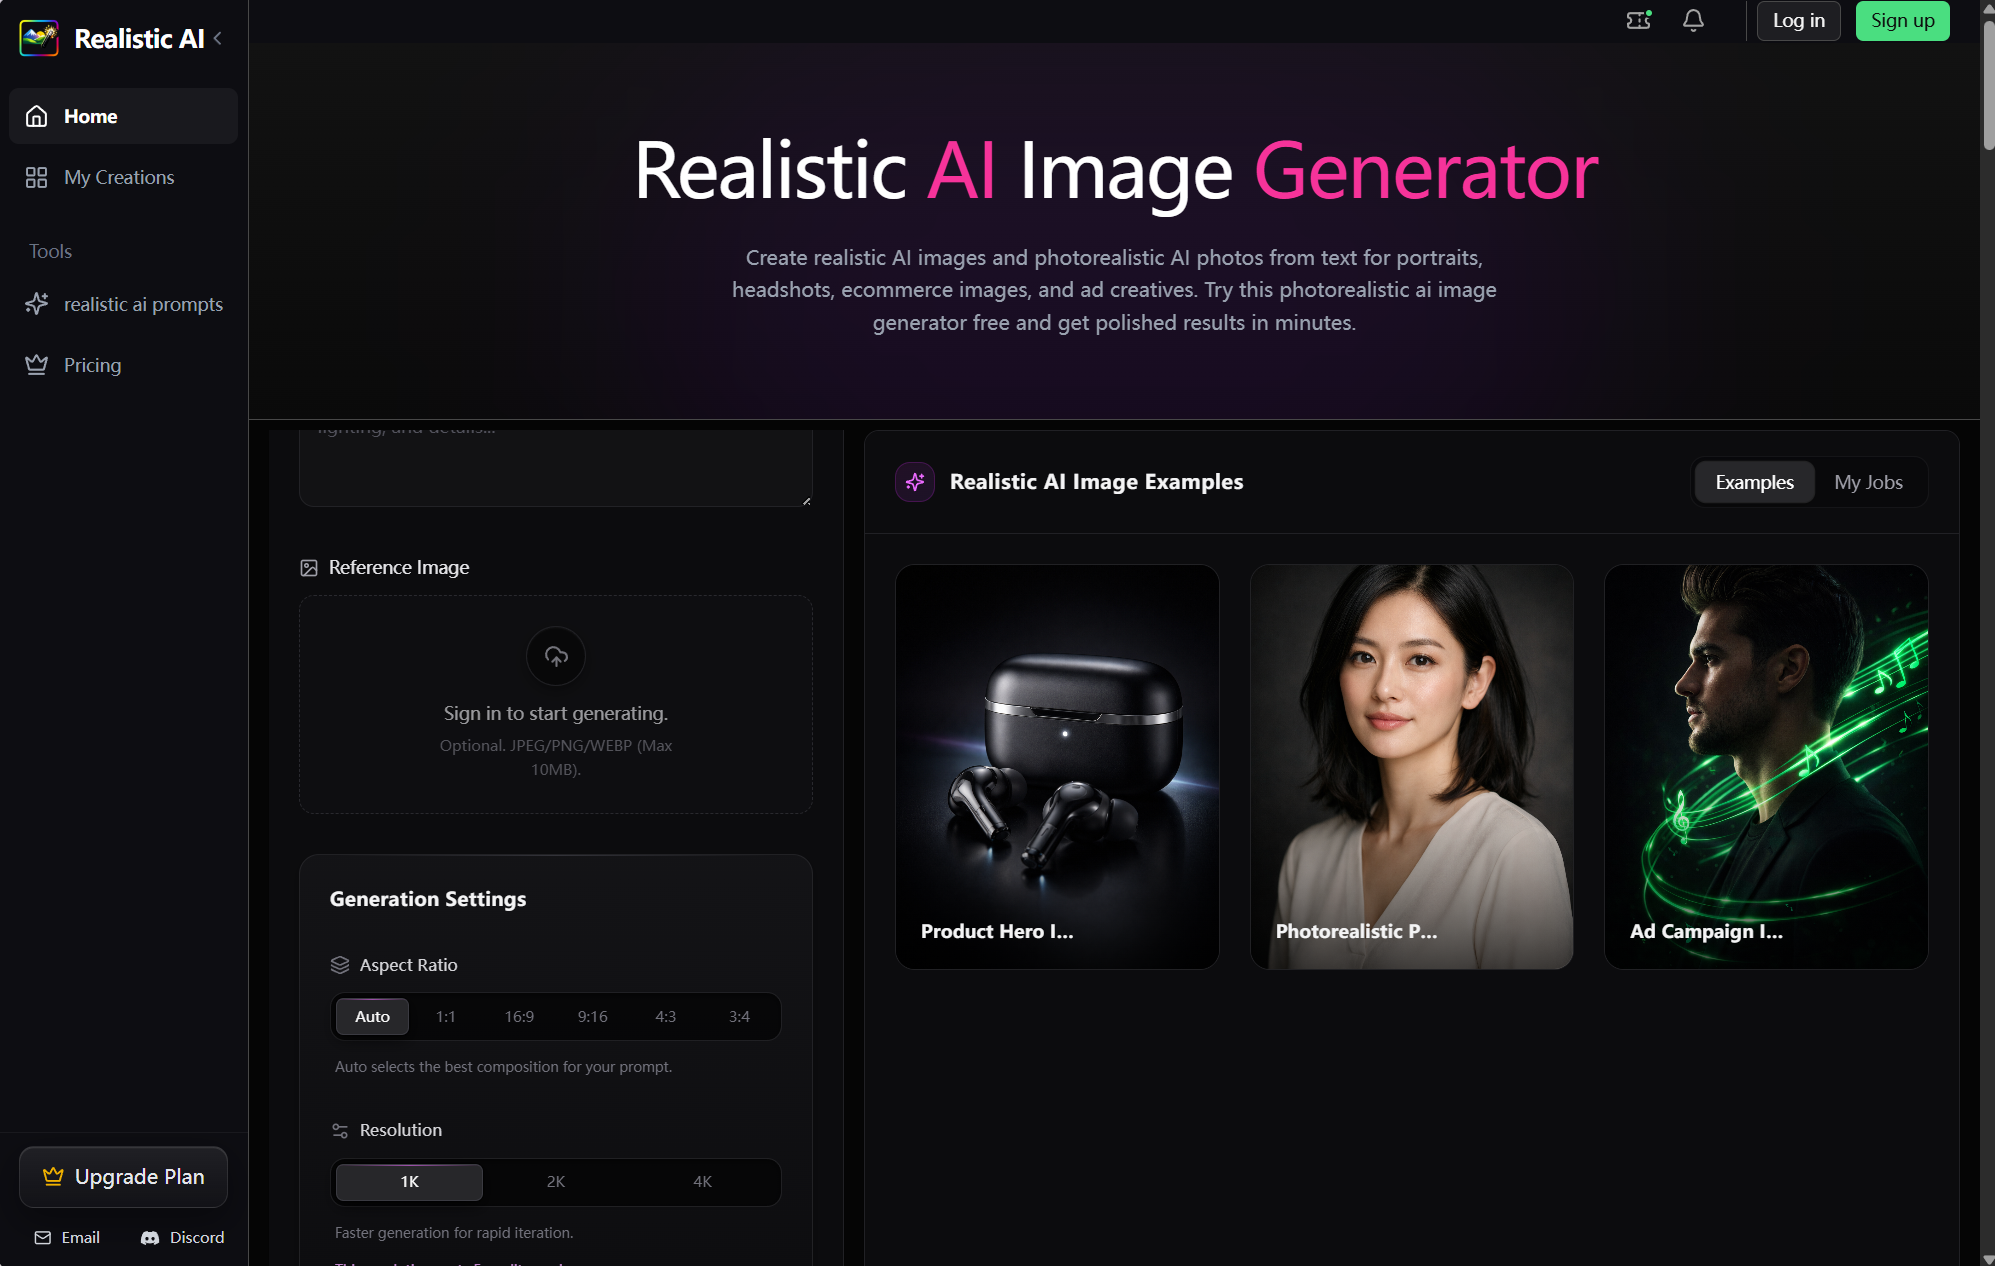Open the Ad Campaign example image
Image resolution: width=1995 pixels, height=1266 pixels.
click(1766, 767)
